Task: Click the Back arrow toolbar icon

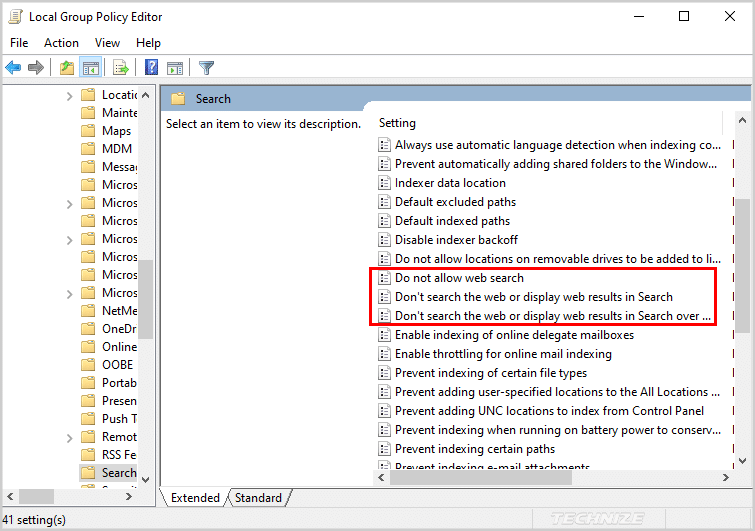Action: click(x=13, y=68)
